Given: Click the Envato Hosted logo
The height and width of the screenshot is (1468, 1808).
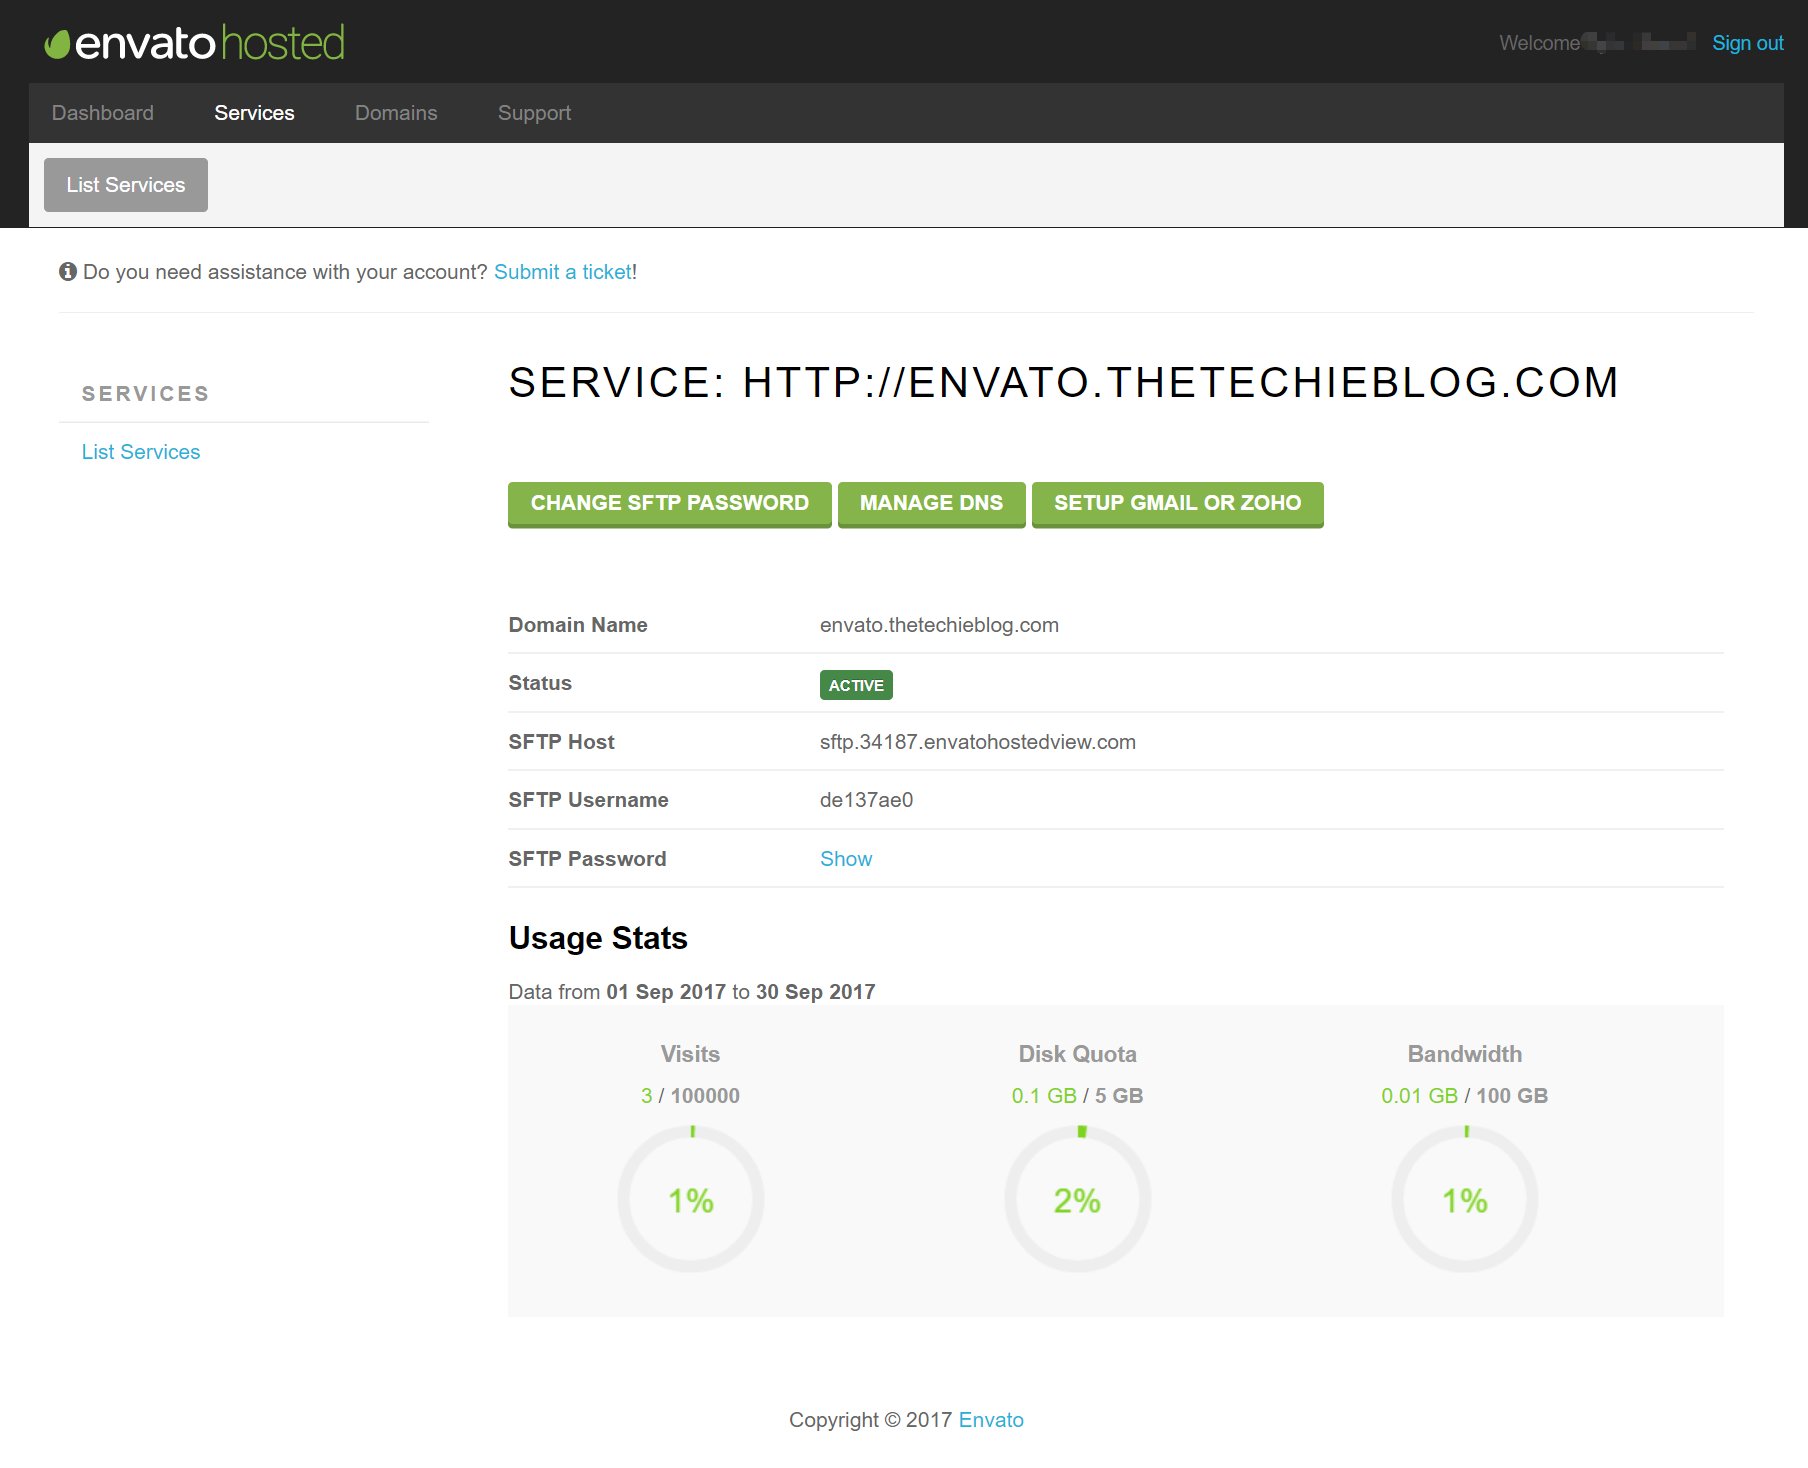Looking at the screenshot, I should coord(195,43).
